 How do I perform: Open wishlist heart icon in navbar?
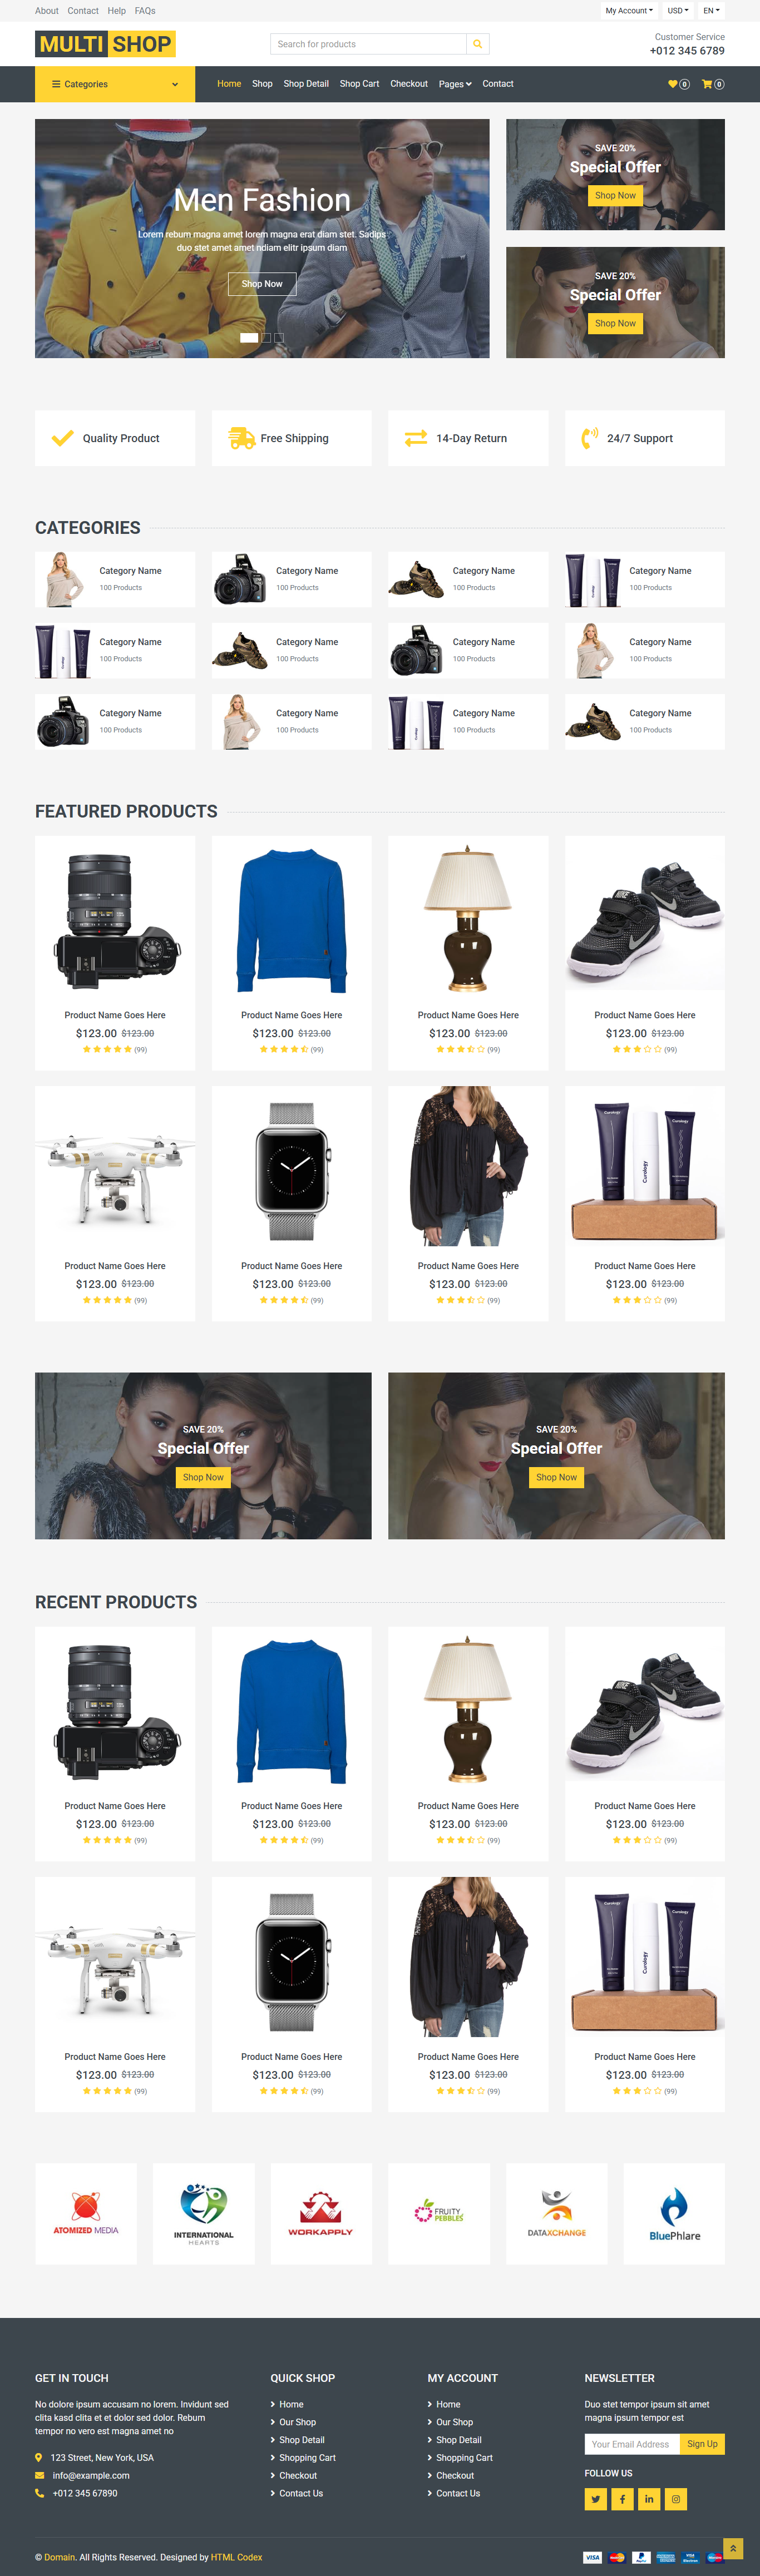tap(678, 84)
